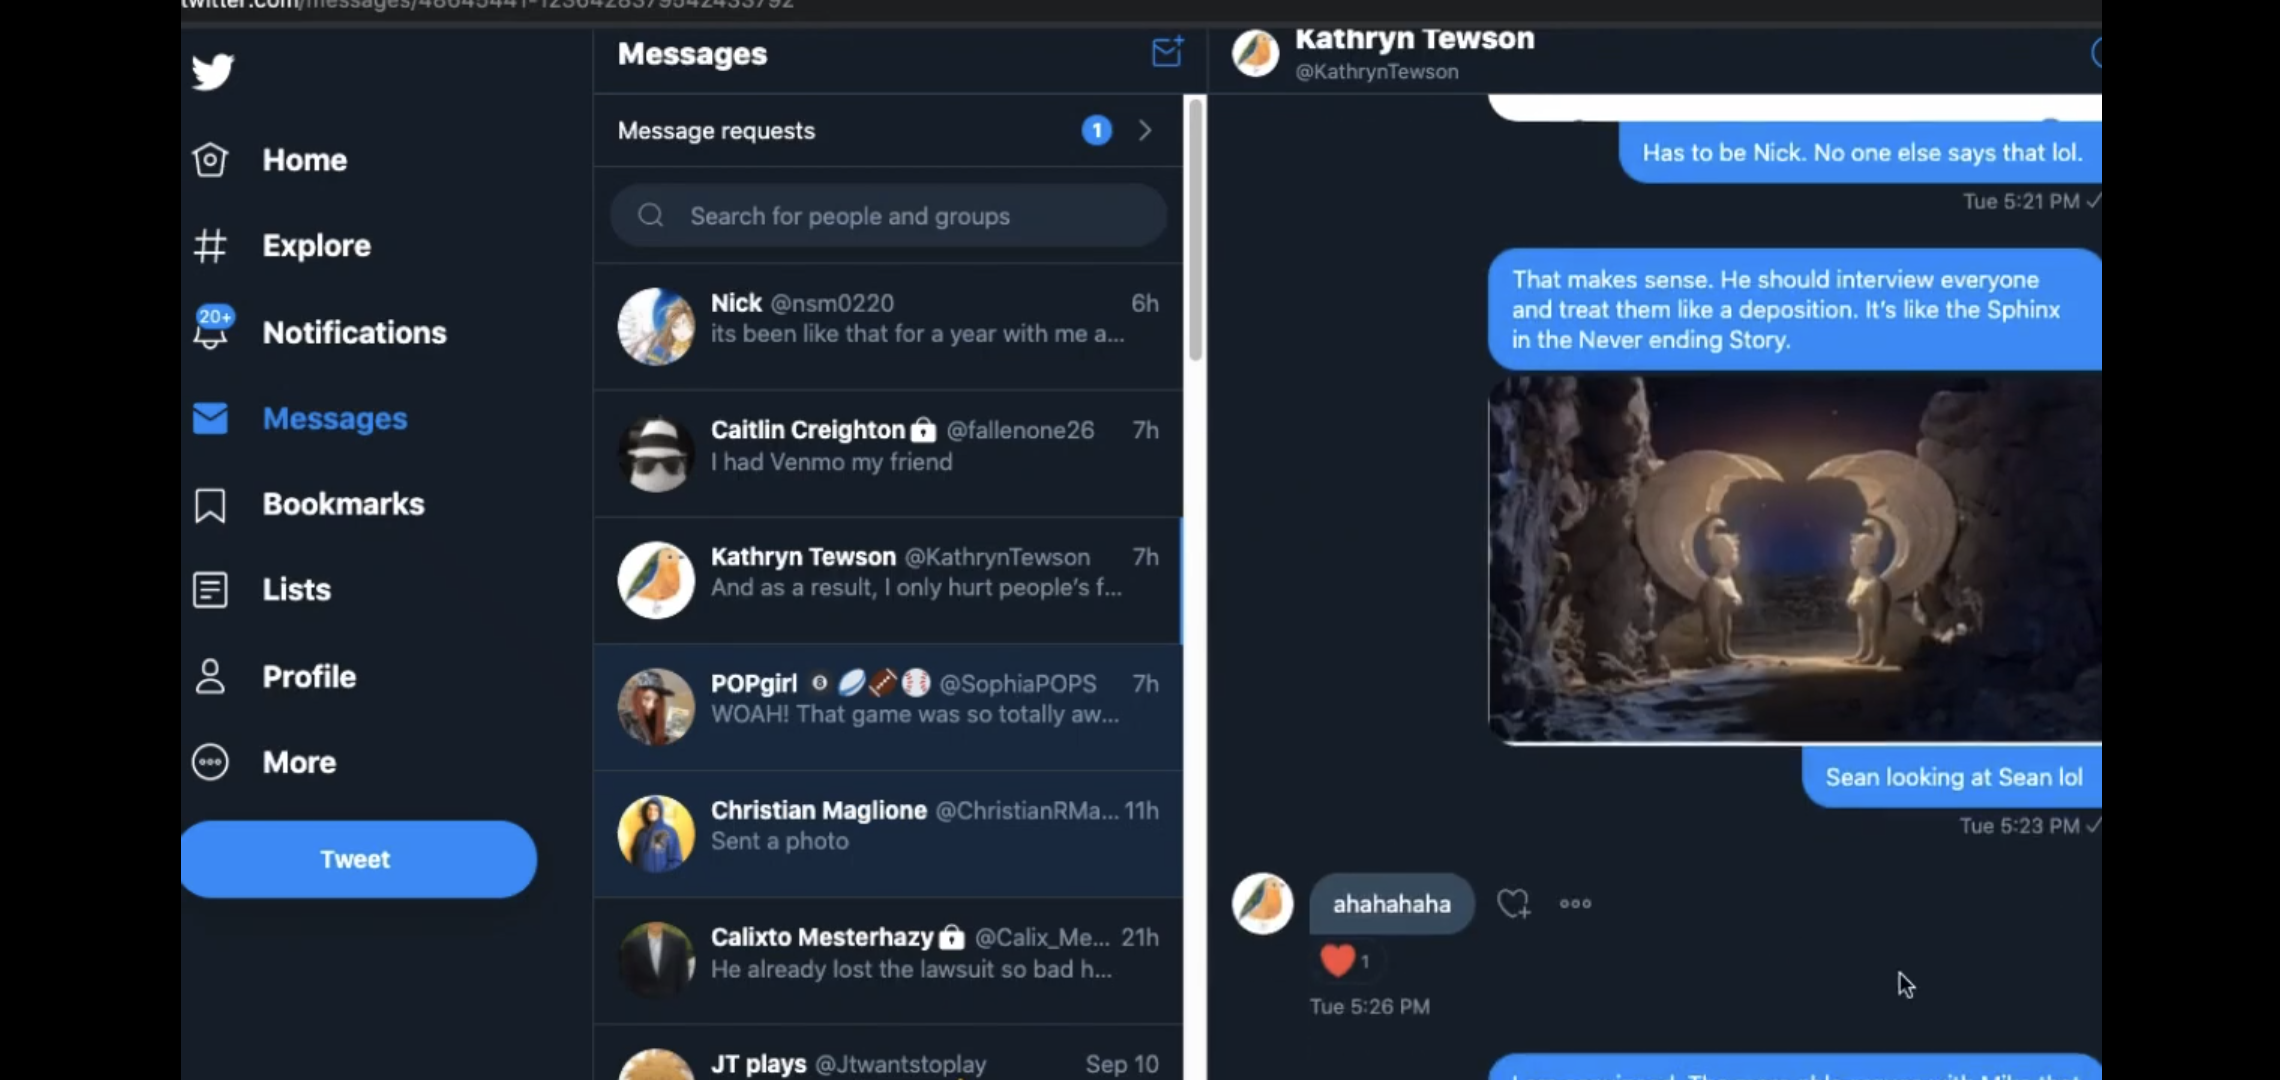The width and height of the screenshot is (2280, 1080).
Task: Click the Home house icon
Action: [x=210, y=160]
